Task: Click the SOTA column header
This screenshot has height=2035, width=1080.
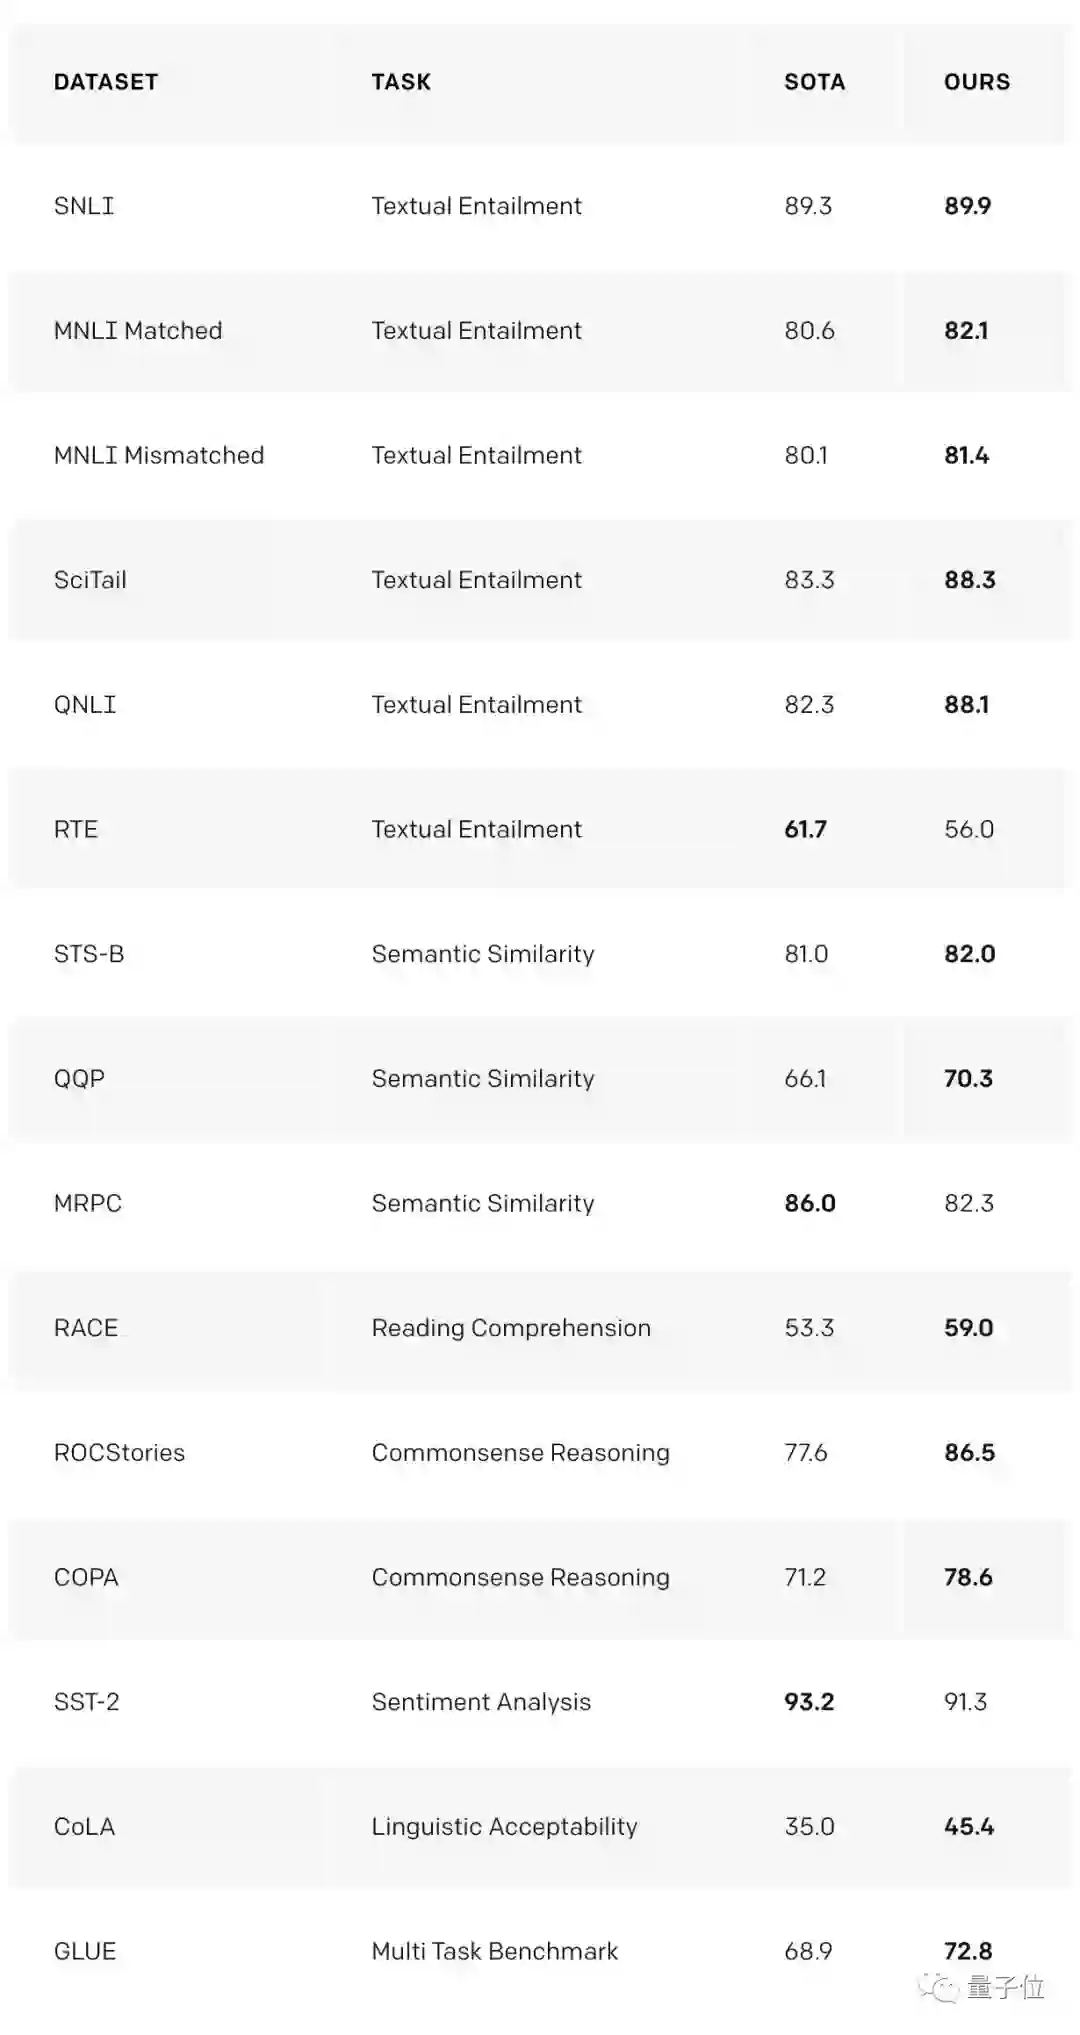Action: click(x=814, y=82)
